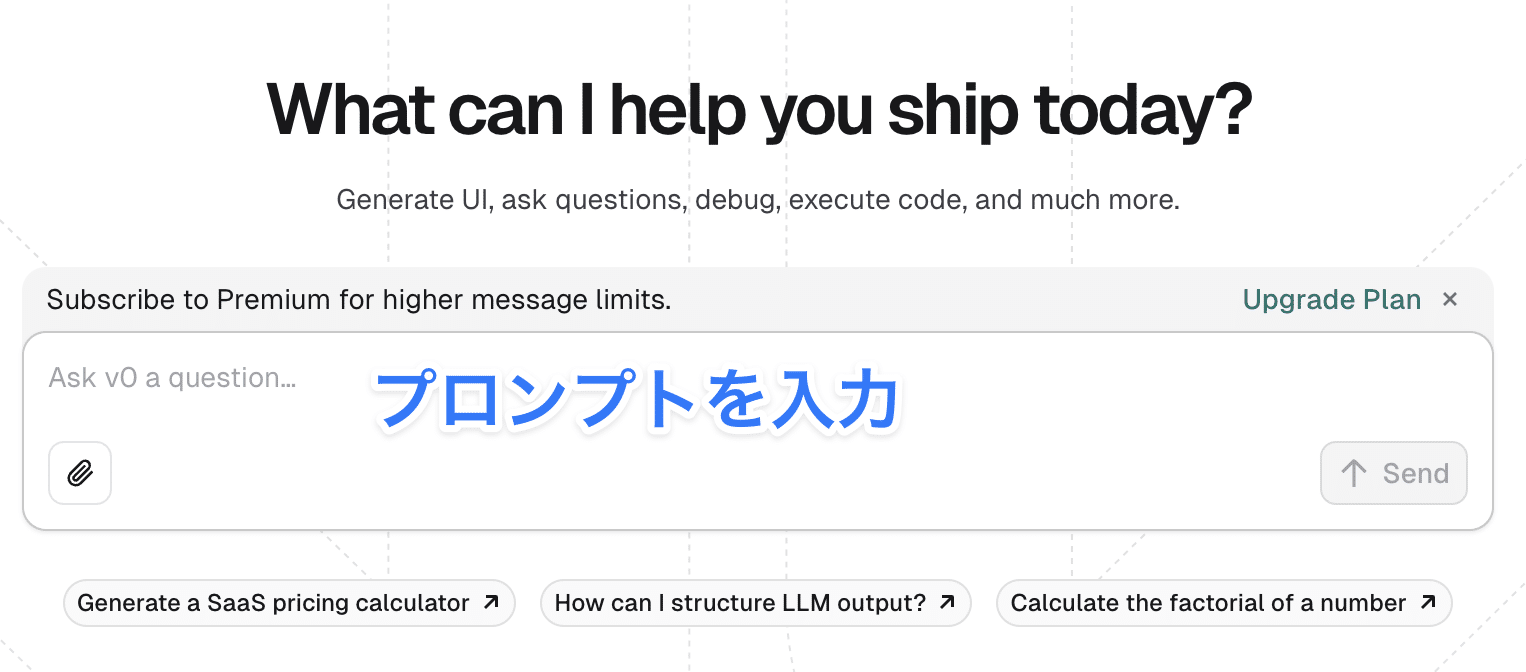Select "Generate a SaaS pricing calculator" suggestion
This screenshot has height=672, width=1526.
click(x=273, y=603)
